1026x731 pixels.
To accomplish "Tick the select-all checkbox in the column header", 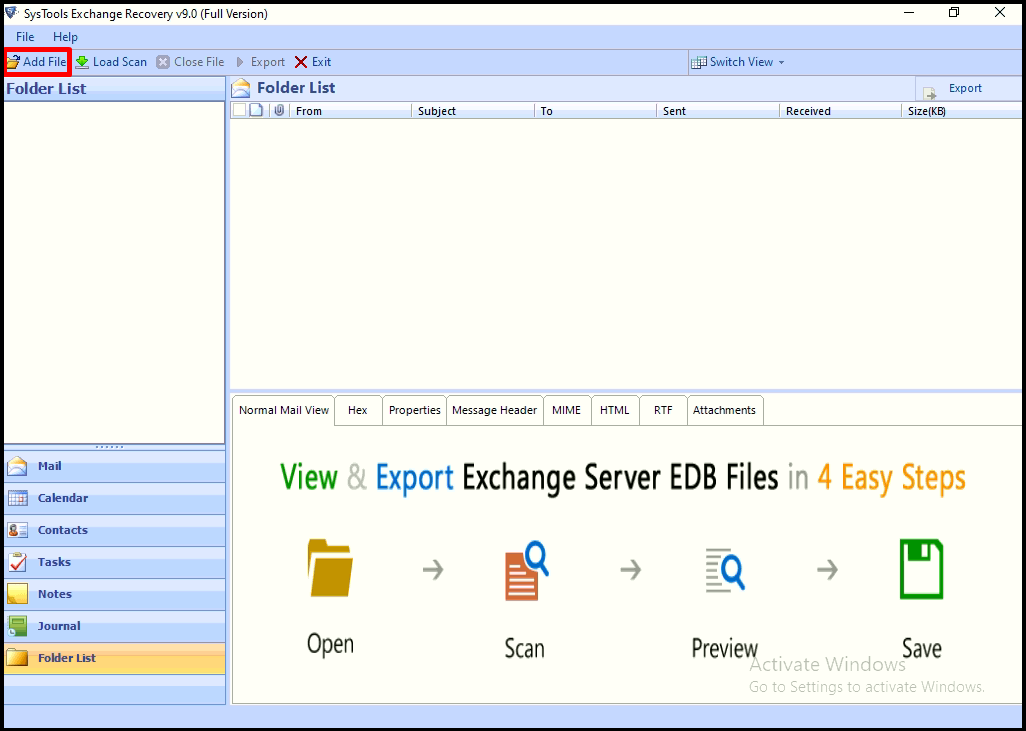I will click(239, 111).
